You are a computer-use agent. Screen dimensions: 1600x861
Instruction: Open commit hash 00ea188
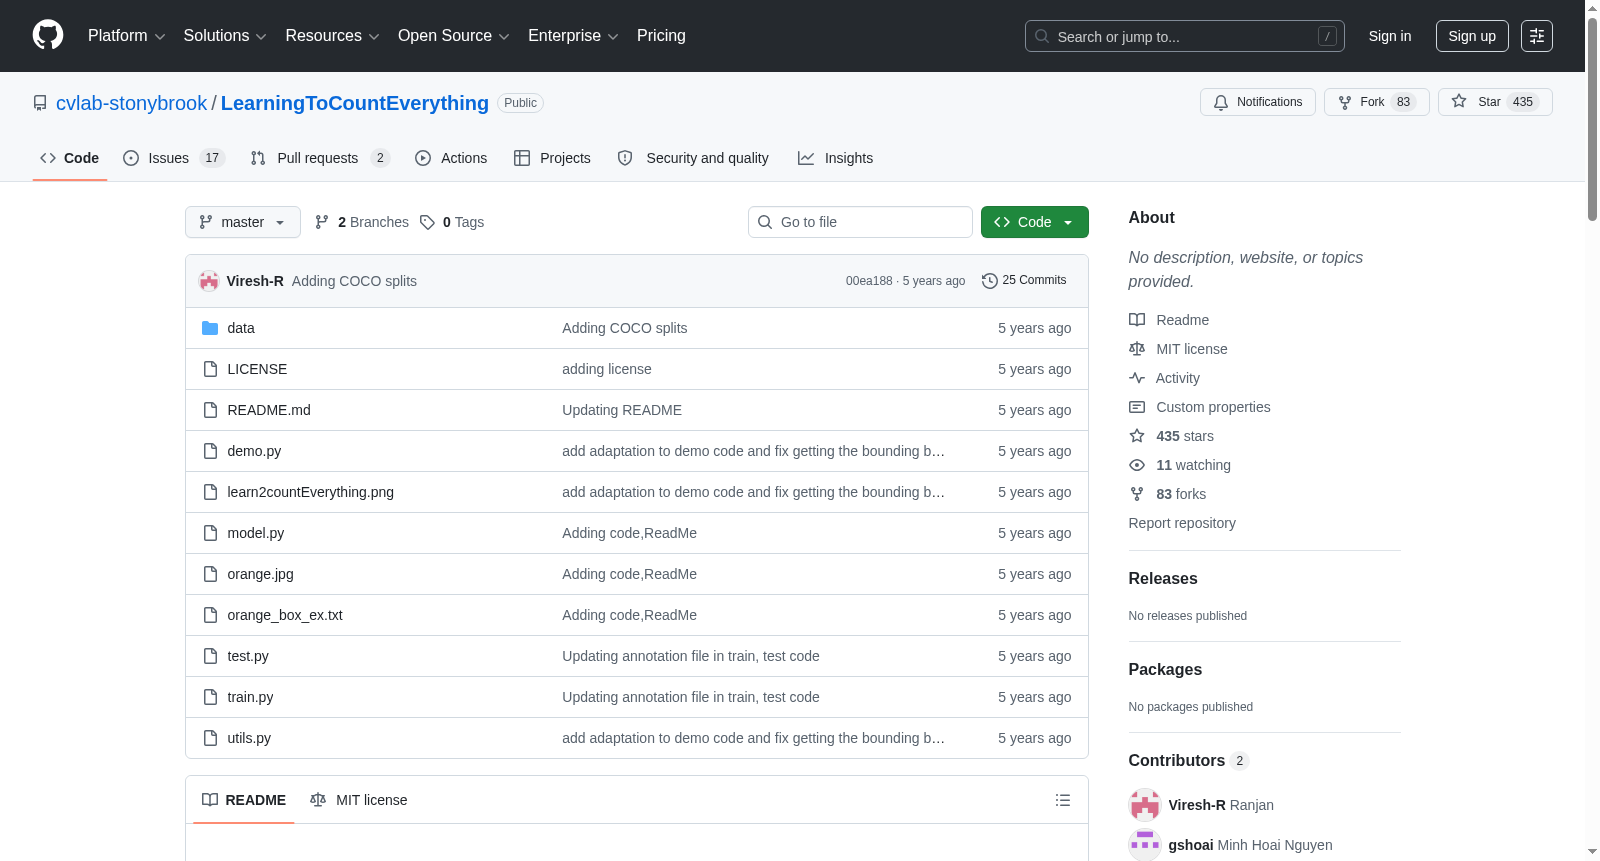click(869, 281)
